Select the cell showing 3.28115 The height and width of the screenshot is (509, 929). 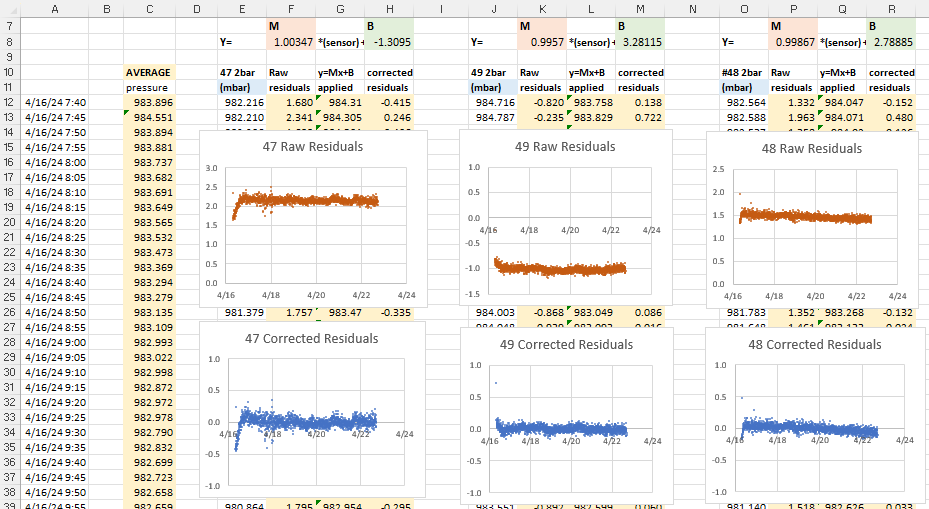pyautogui.click(x=640, y=42)
